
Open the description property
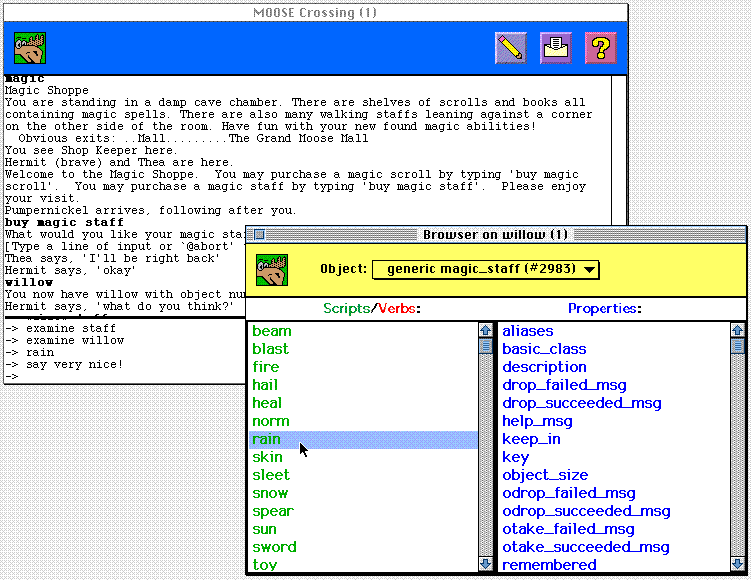(x=544, y=367)
